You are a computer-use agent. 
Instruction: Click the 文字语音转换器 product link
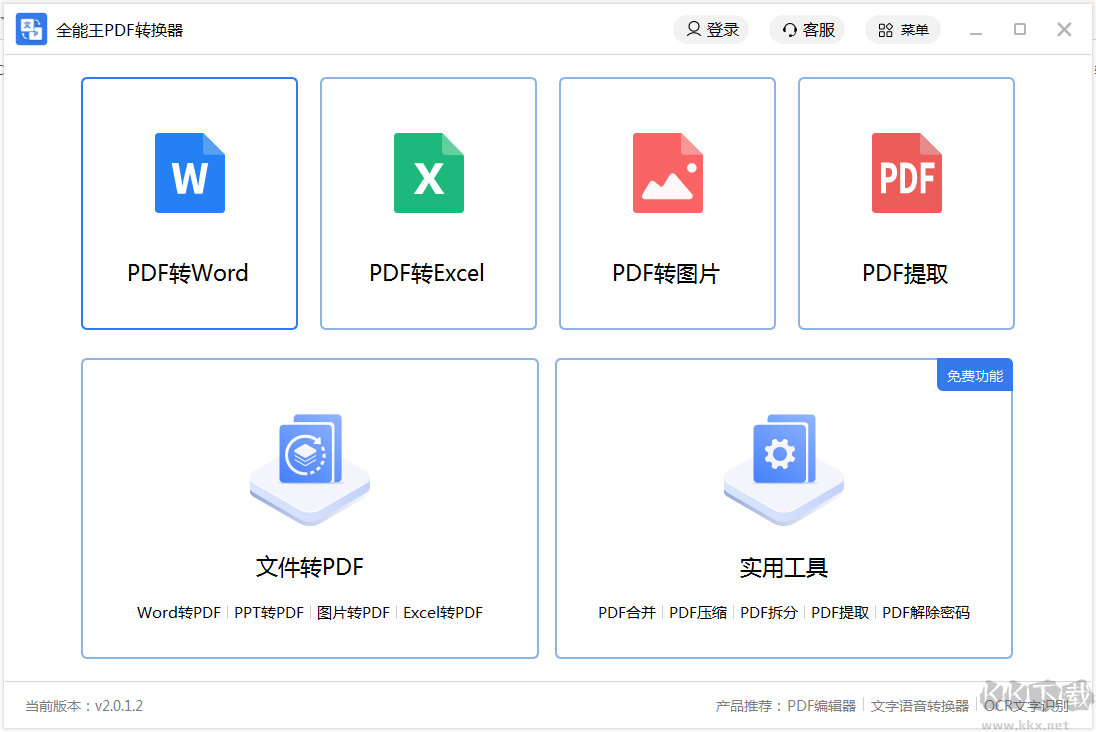(x=920, y=706)
